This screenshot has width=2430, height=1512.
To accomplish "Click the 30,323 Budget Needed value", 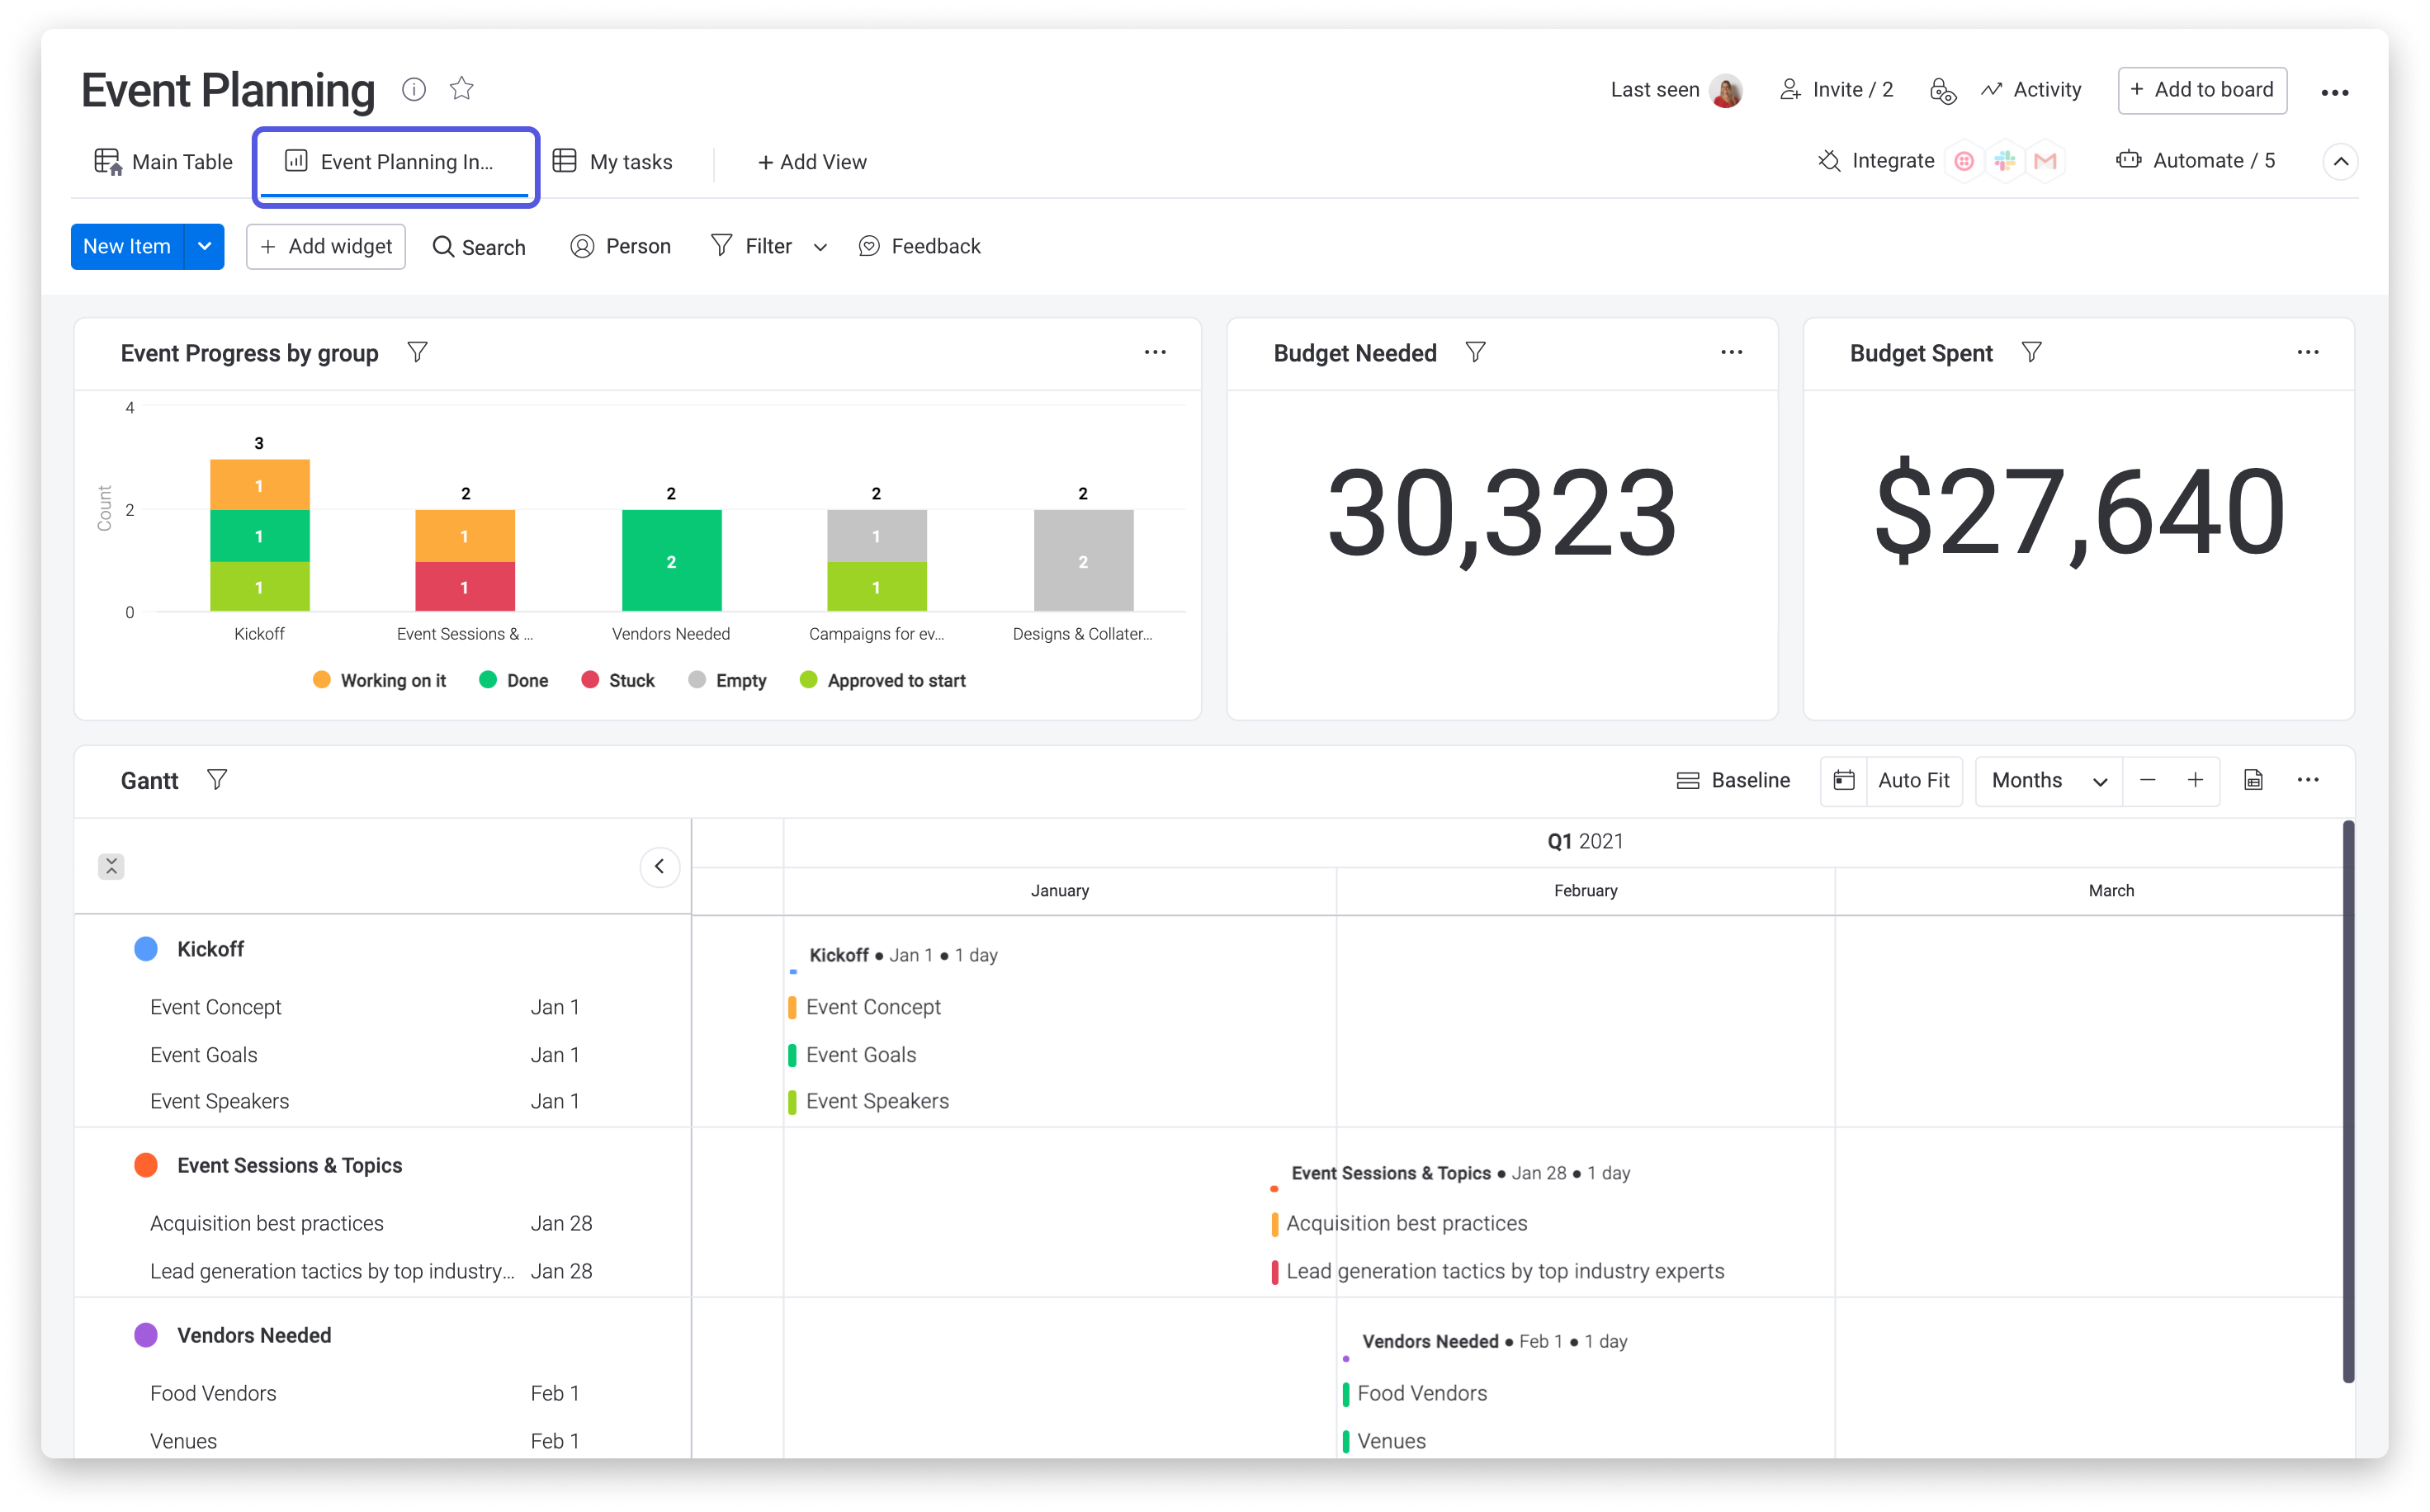I will click(x=1502, y=513).
